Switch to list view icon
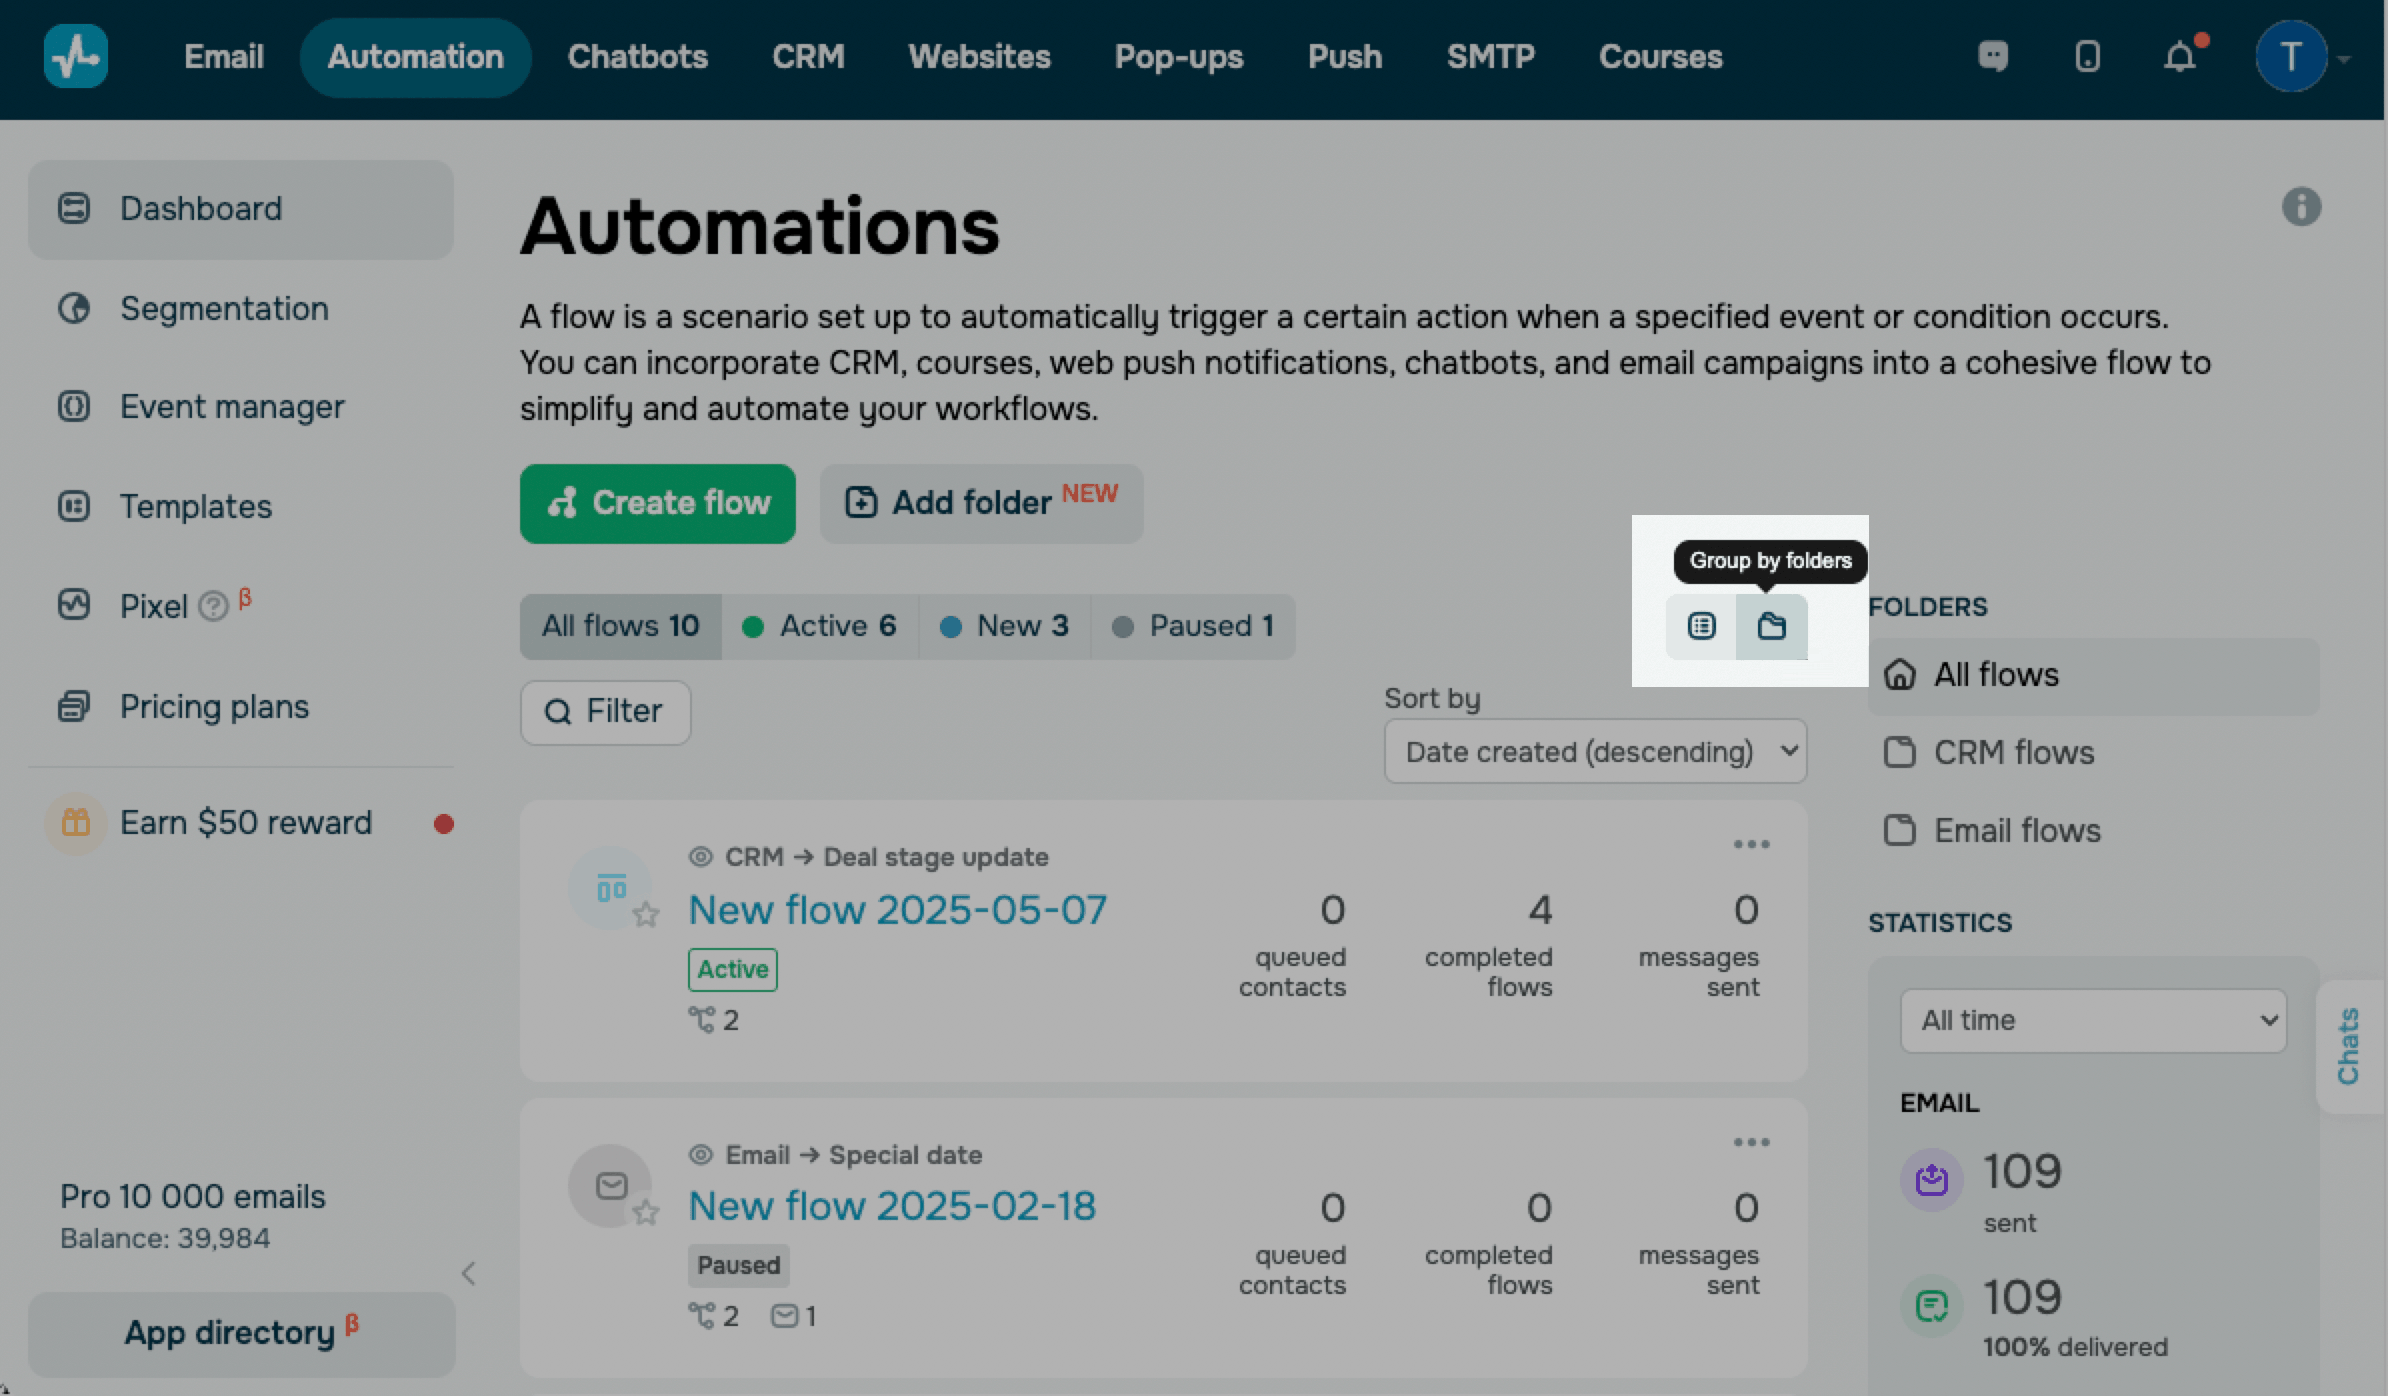The width and height of the screenshot is (2388, 1396). point(1701,626)
